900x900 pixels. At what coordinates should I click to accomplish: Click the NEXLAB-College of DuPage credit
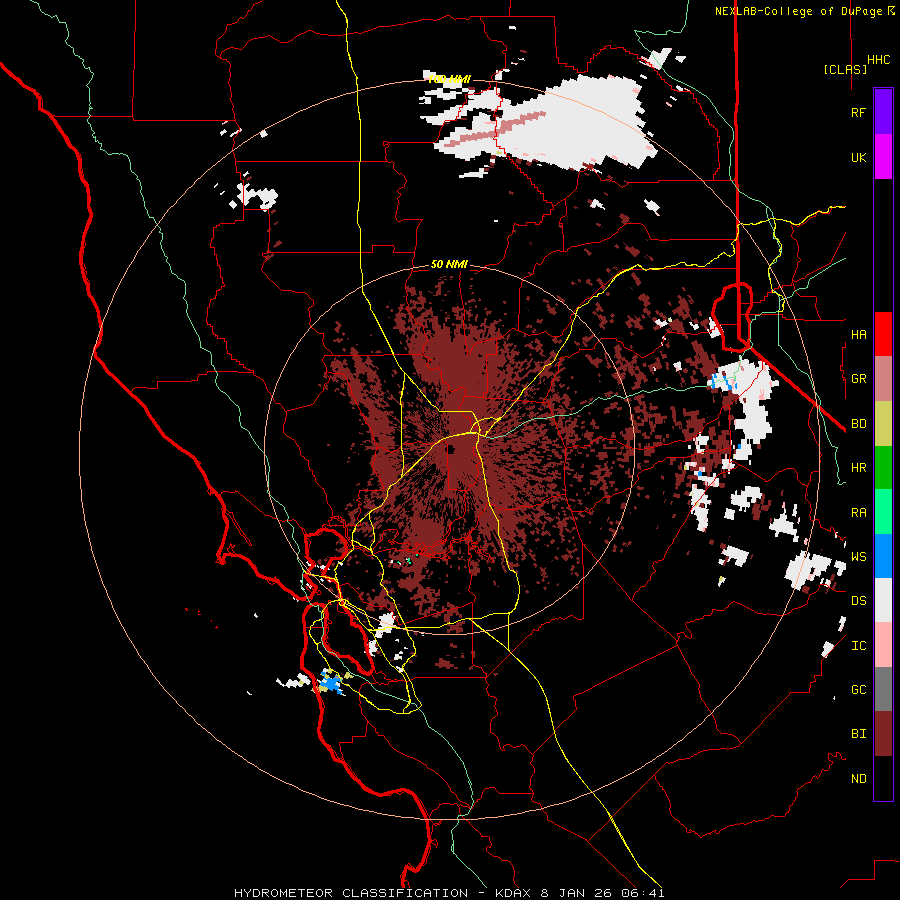[x=798, y=11]
